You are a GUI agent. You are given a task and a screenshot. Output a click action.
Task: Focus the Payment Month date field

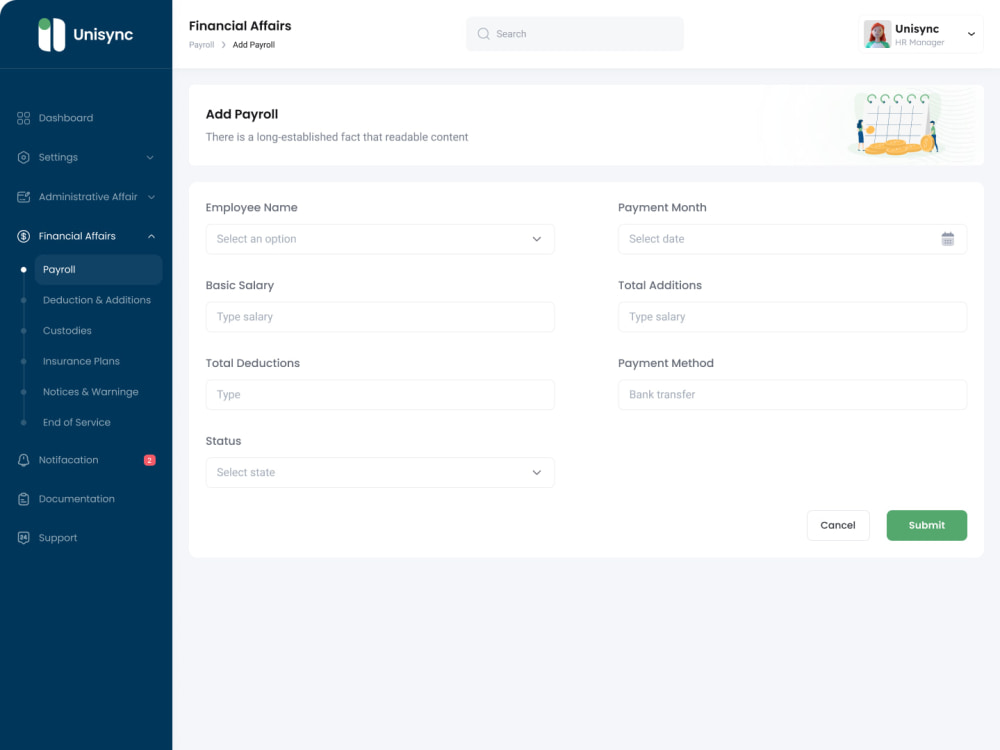[x=792, y=239]
